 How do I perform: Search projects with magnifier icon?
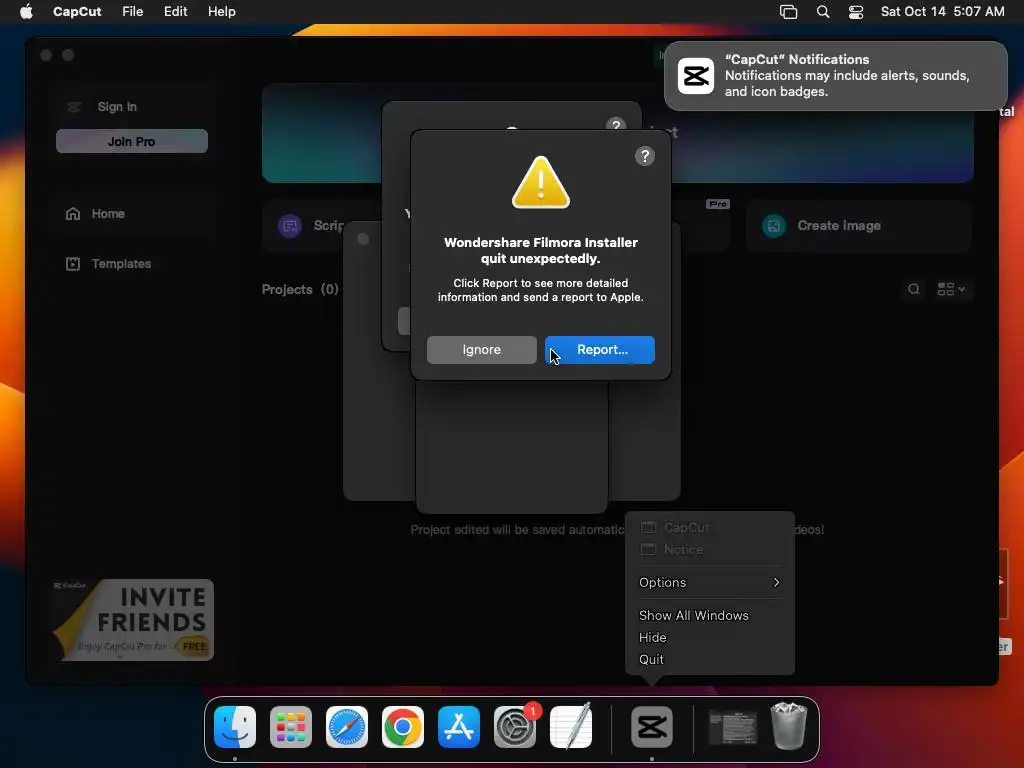(914, 289)
